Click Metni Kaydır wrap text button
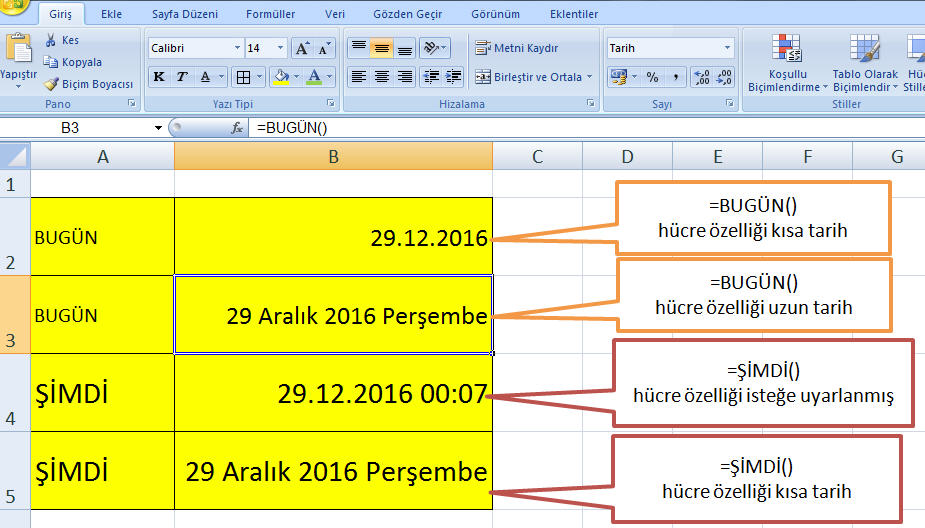Image resolution: width=925 pixels, height=528 pixels. [517, 48]
